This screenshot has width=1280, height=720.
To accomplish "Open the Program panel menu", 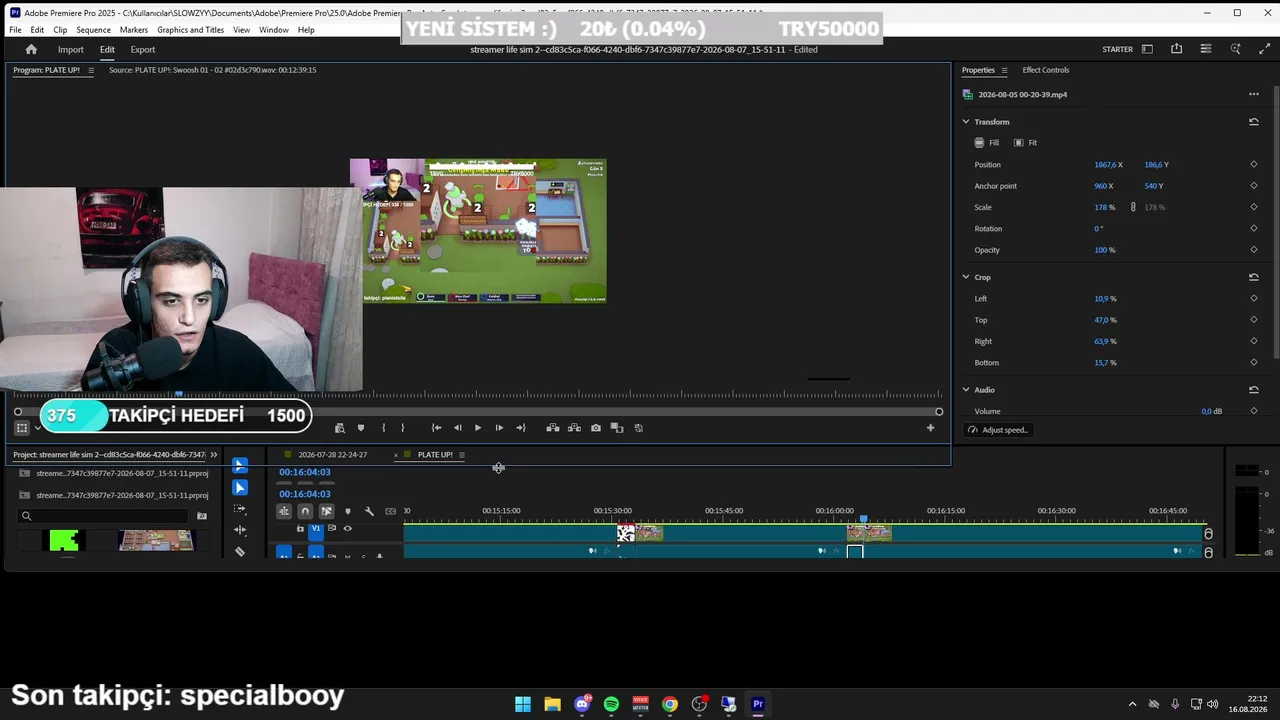I will pos(91,70).
